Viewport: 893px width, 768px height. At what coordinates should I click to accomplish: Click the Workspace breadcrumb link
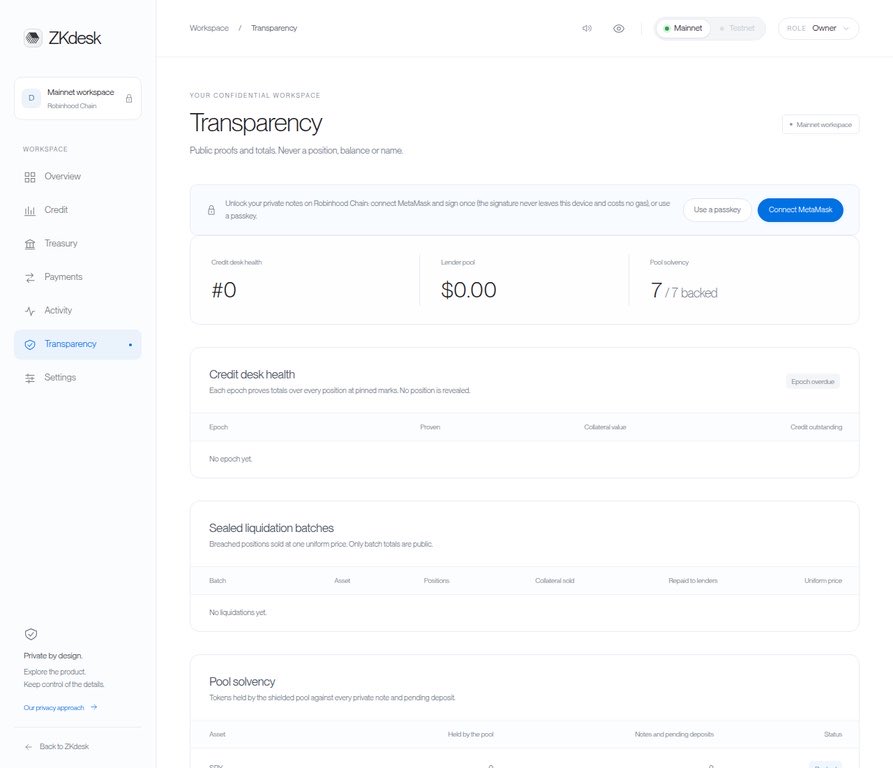(x=209, y=28)
